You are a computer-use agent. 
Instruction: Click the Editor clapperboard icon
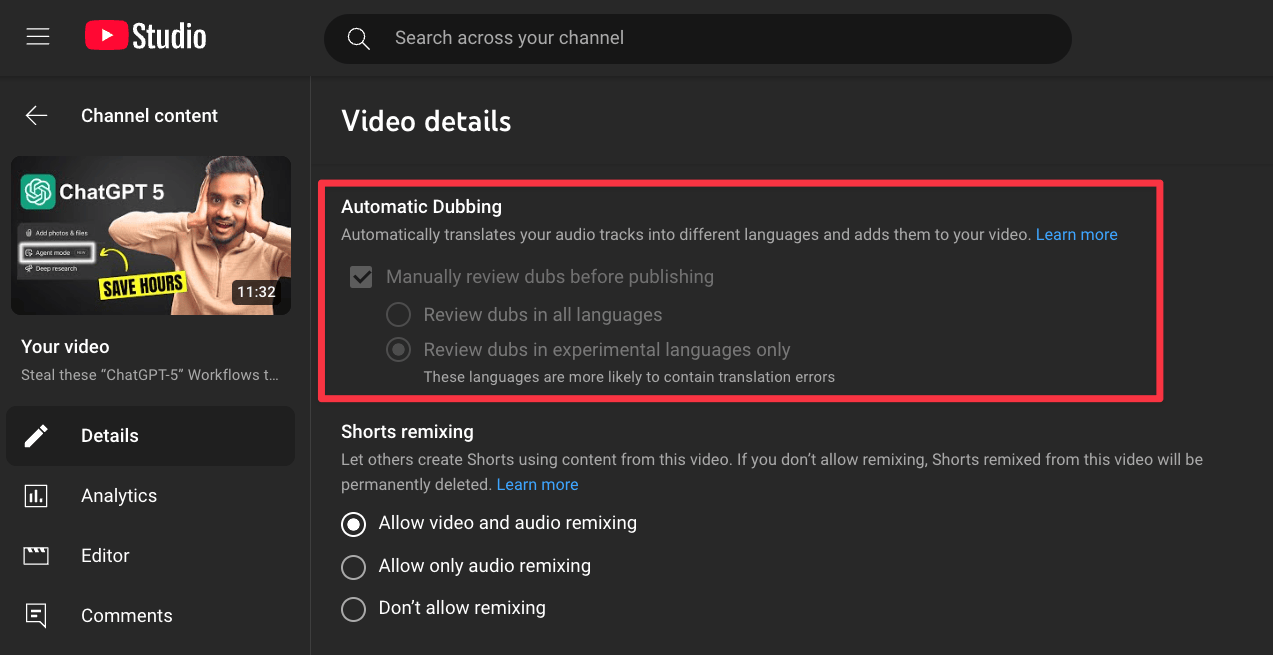(x=37, y=556)
